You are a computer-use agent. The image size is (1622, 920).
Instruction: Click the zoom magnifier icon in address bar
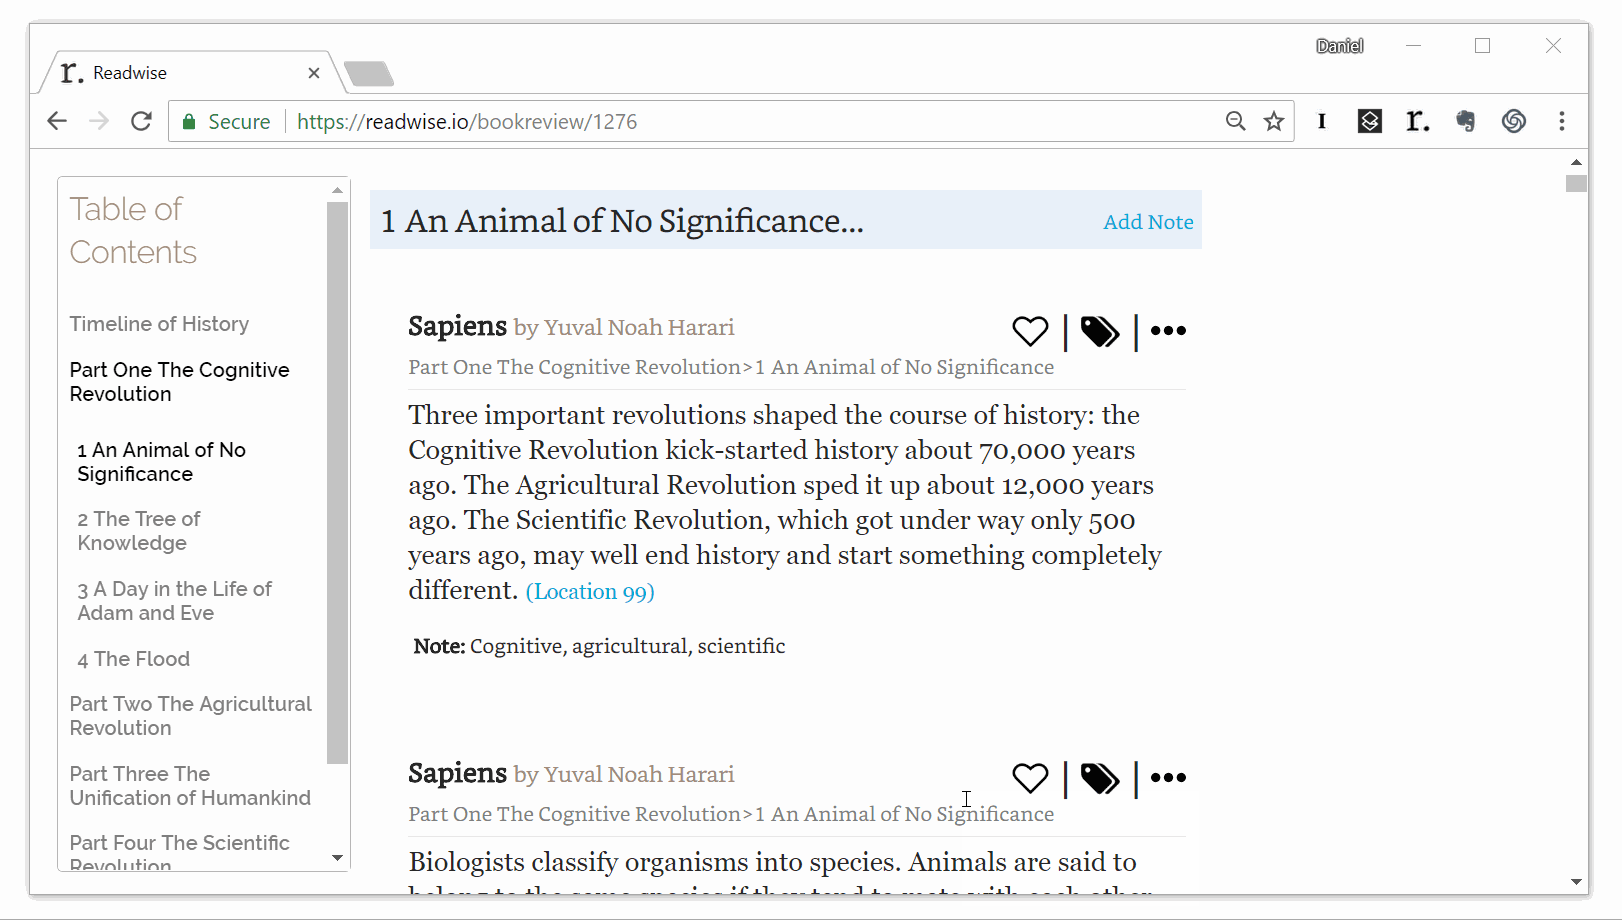tap(1236, 121)
